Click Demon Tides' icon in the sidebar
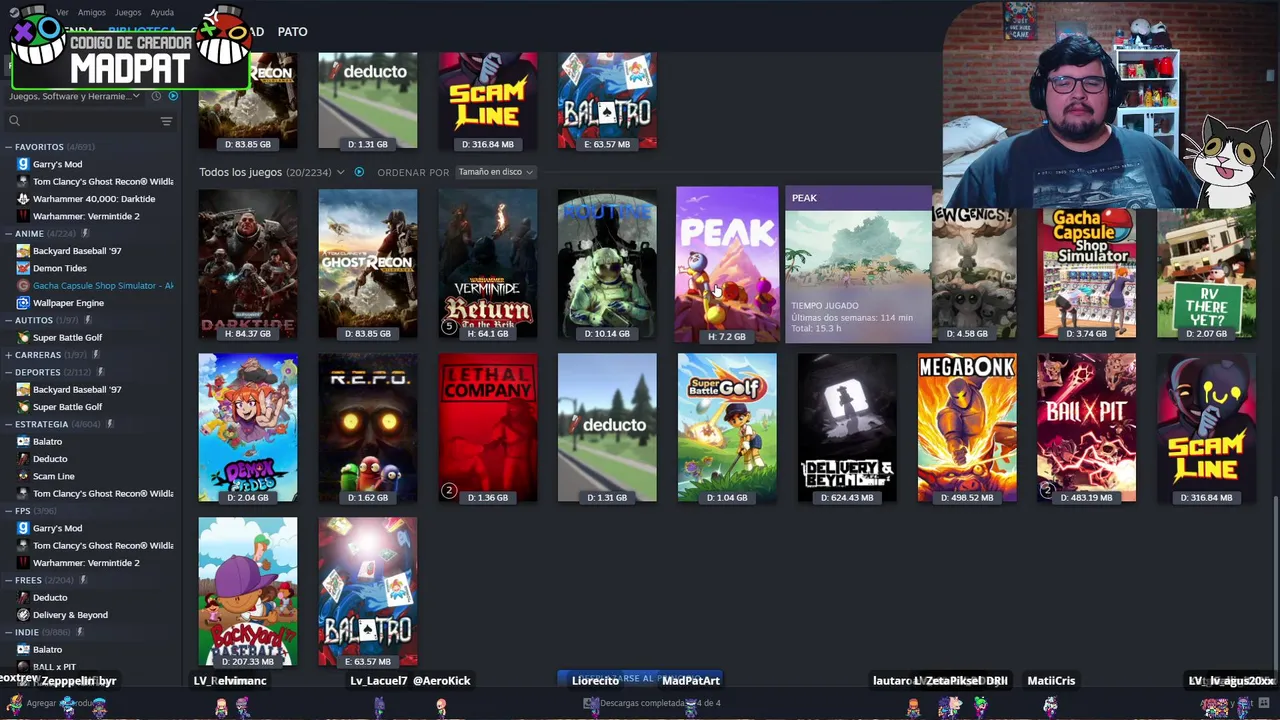This screenshot has height=720, width=1280. pos(23,268)
